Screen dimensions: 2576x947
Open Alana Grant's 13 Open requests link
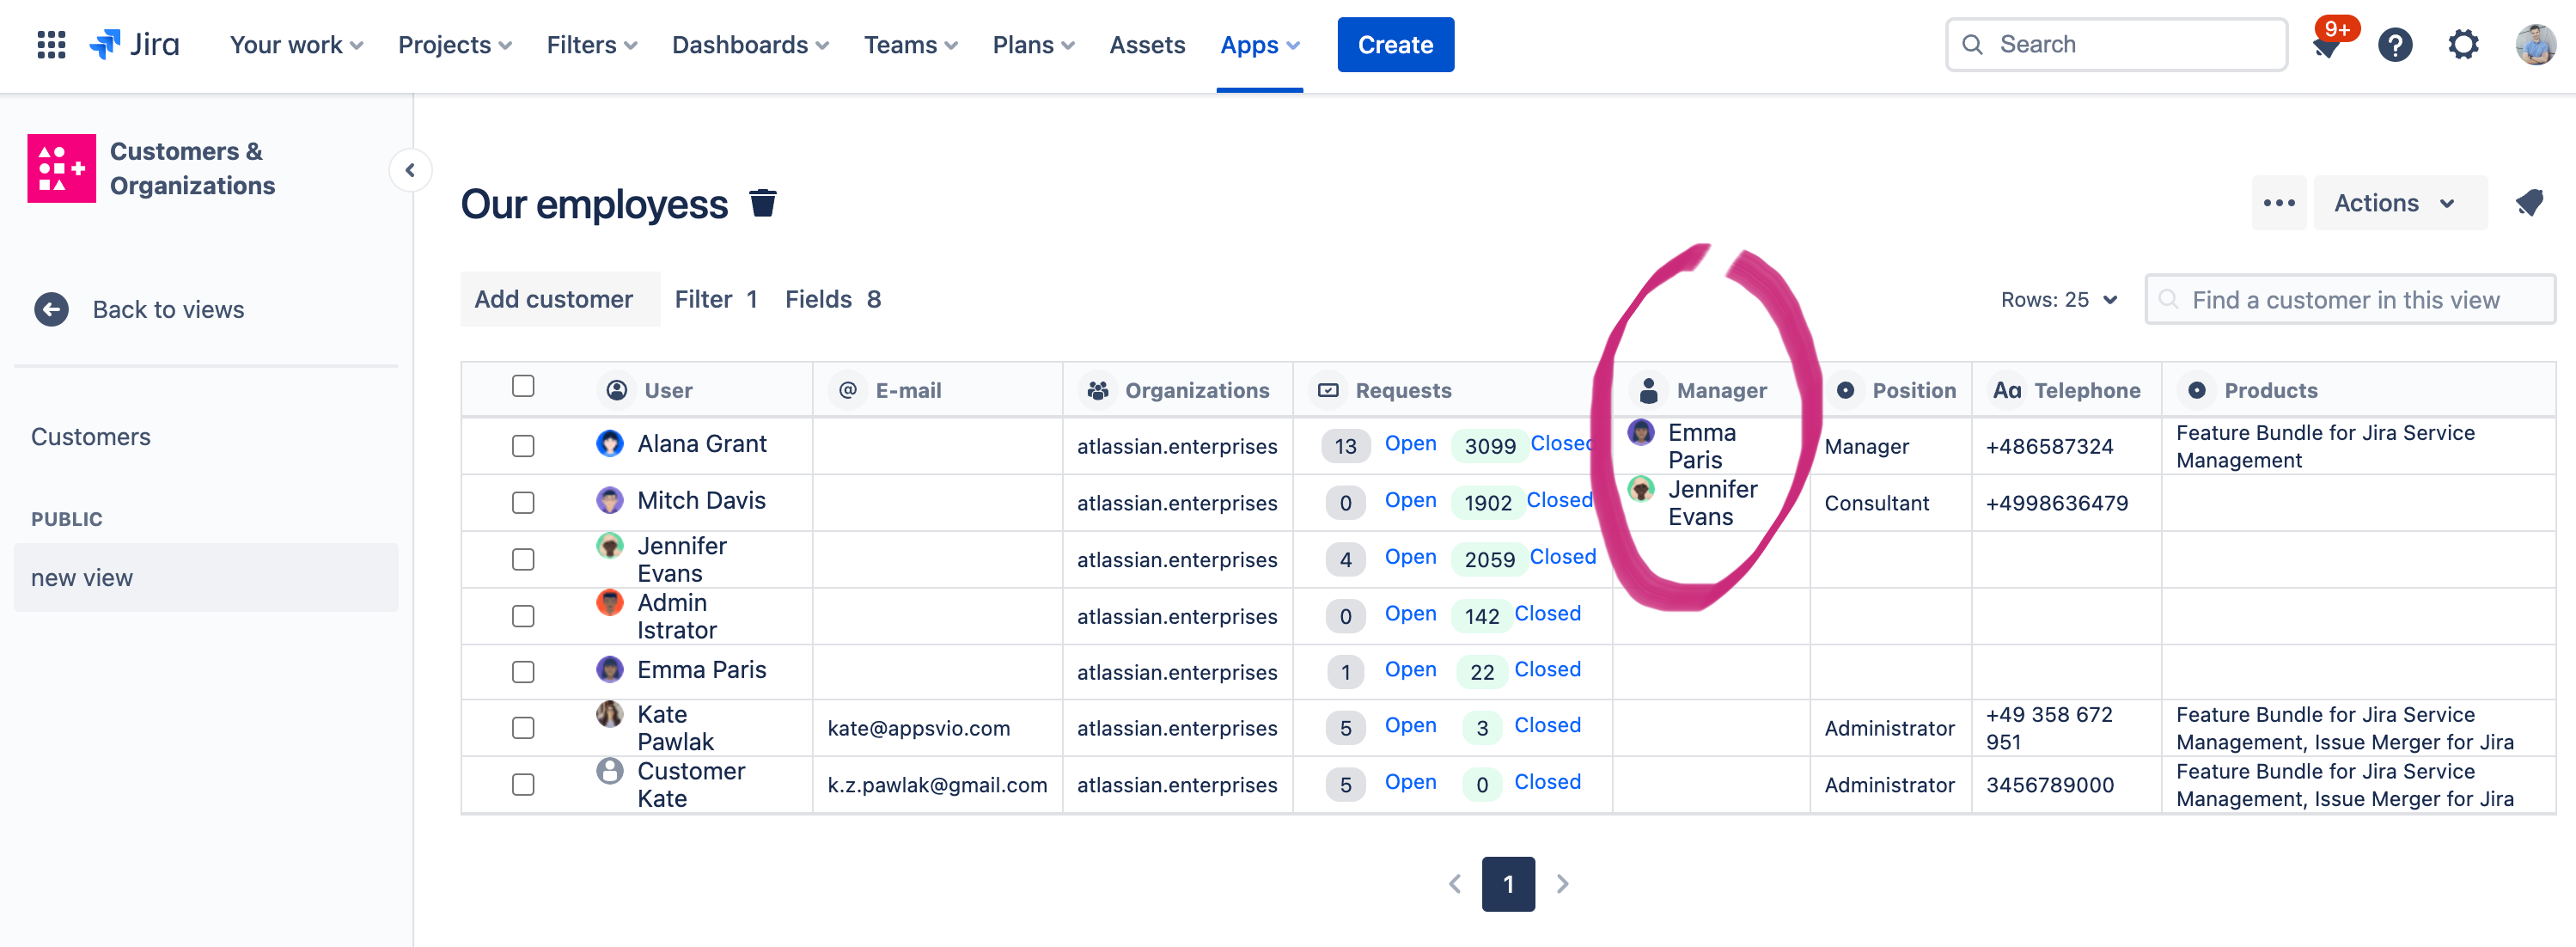tap(1410, 444)
